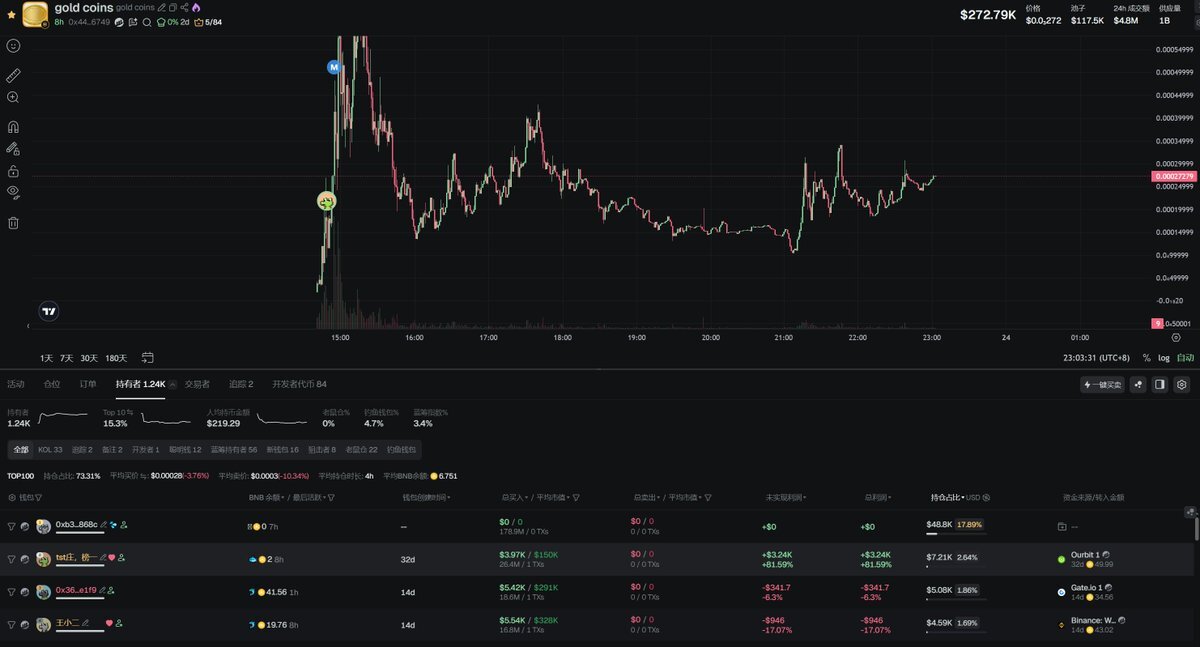Click the 一键买卖 quick trade button
Image resolution: width=1200 pixels, height=647 pixels.
(1102, 384)
